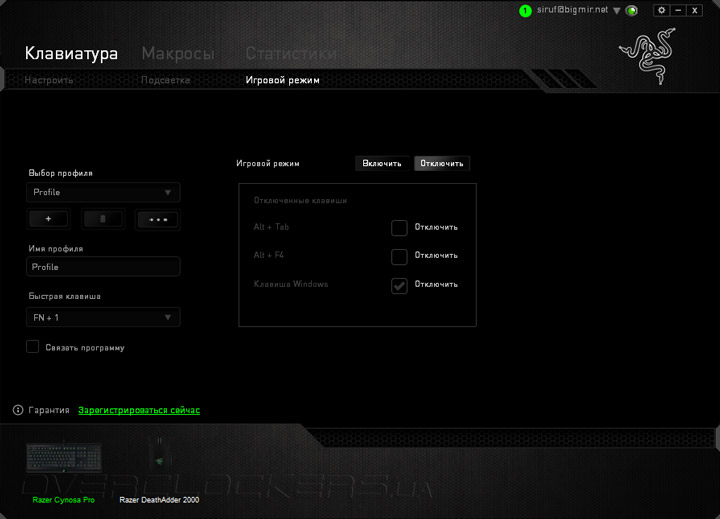Open more profile options ellipsis button
Screen dimensions: 720x519
[x=158, y=220]
